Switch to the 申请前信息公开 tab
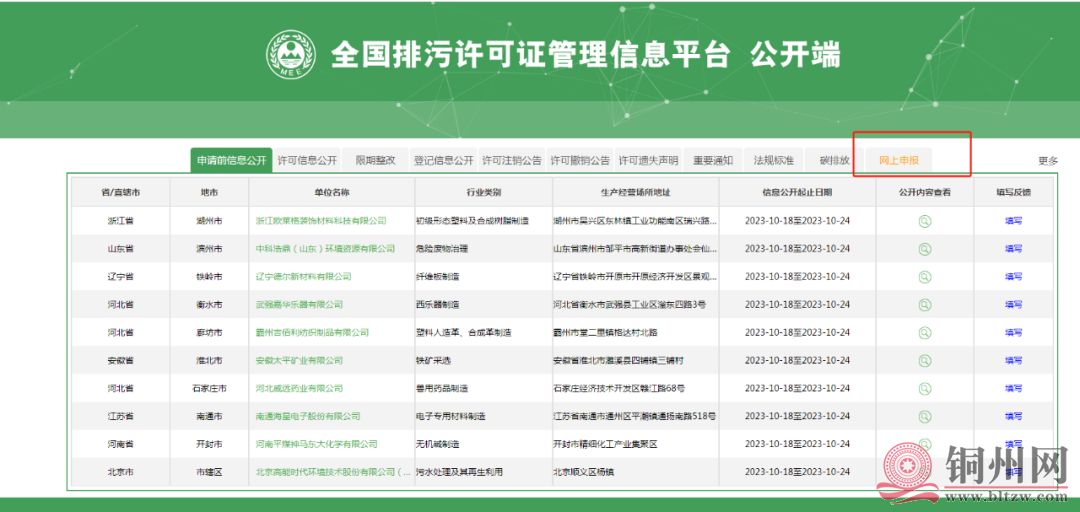The width and height of the screenshot is (1080, 512). point(231,161)
